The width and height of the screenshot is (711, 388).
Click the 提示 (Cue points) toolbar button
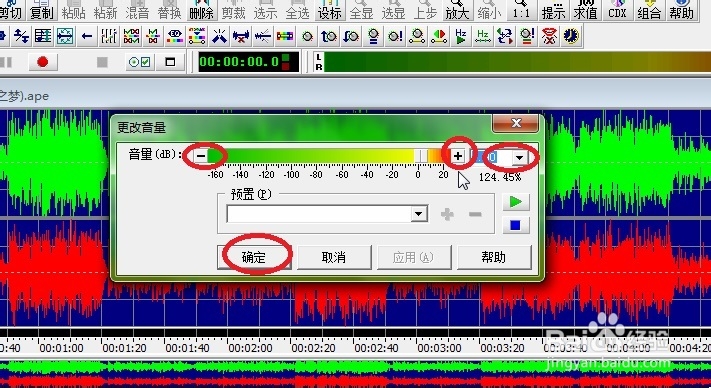click(553, 11)
